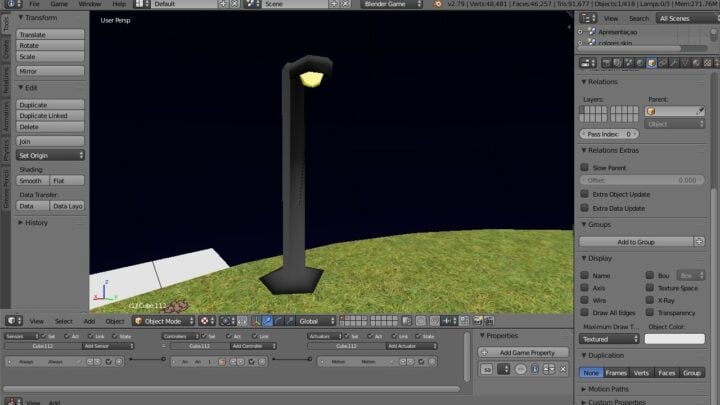Viewport: 720px width, 405px height.
Task: Click the outliner editor type icon
Action: [586, 18]
